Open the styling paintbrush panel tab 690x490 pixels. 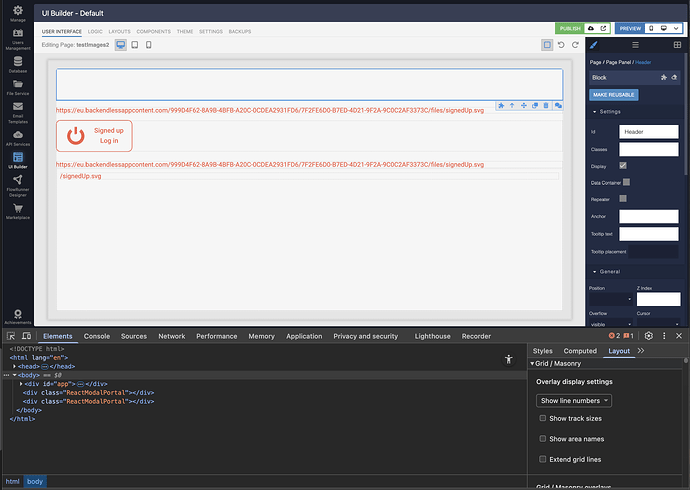(x=593, y=45)
